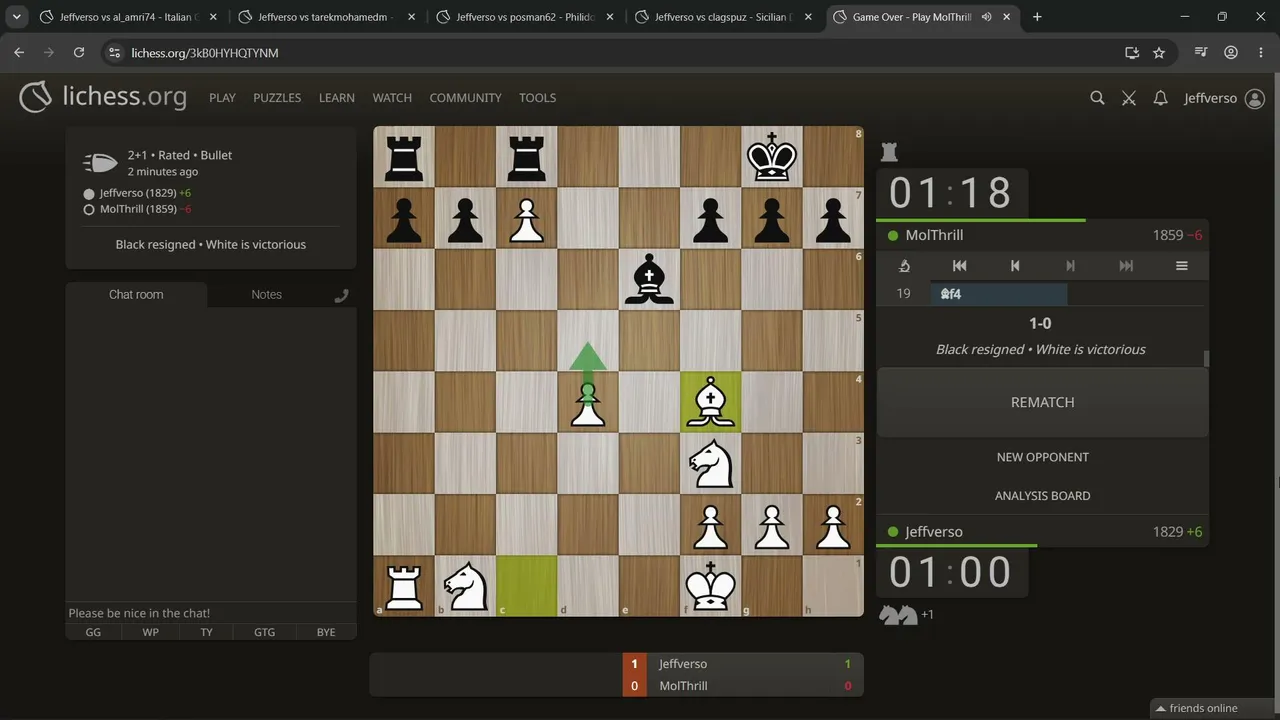Click the black king on g8
1280x720 pixels.
point(772,157)
